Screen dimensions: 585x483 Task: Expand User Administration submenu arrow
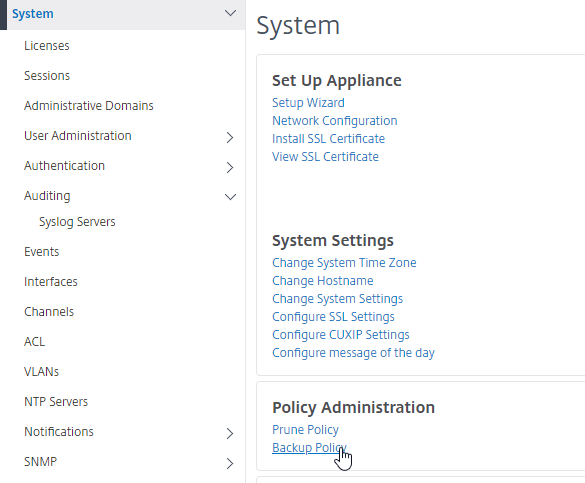(x=230, y=137)
